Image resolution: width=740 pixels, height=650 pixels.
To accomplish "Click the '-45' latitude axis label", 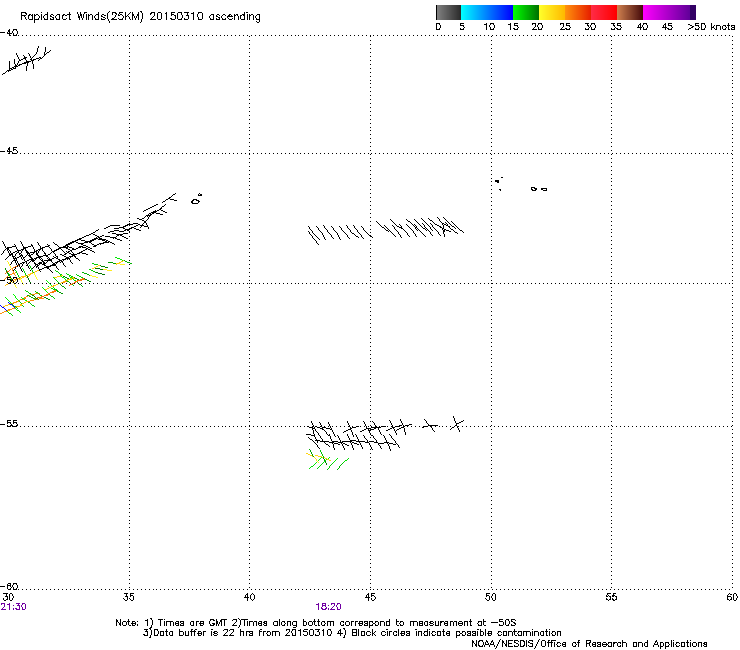I will [9, 151].
